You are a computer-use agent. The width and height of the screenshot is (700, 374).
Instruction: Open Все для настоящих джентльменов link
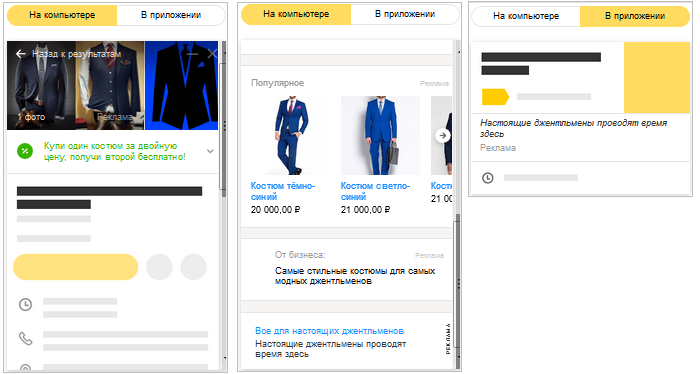(x=329, y=331)
